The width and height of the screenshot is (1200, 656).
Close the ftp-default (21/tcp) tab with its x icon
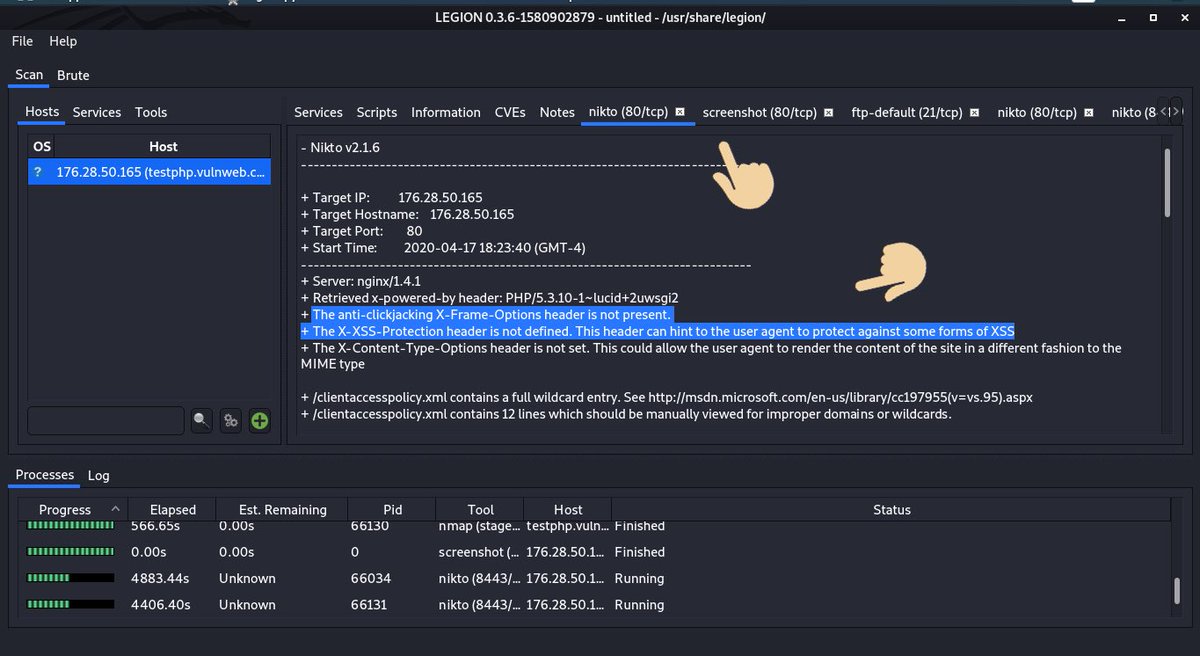click(975, 112)
